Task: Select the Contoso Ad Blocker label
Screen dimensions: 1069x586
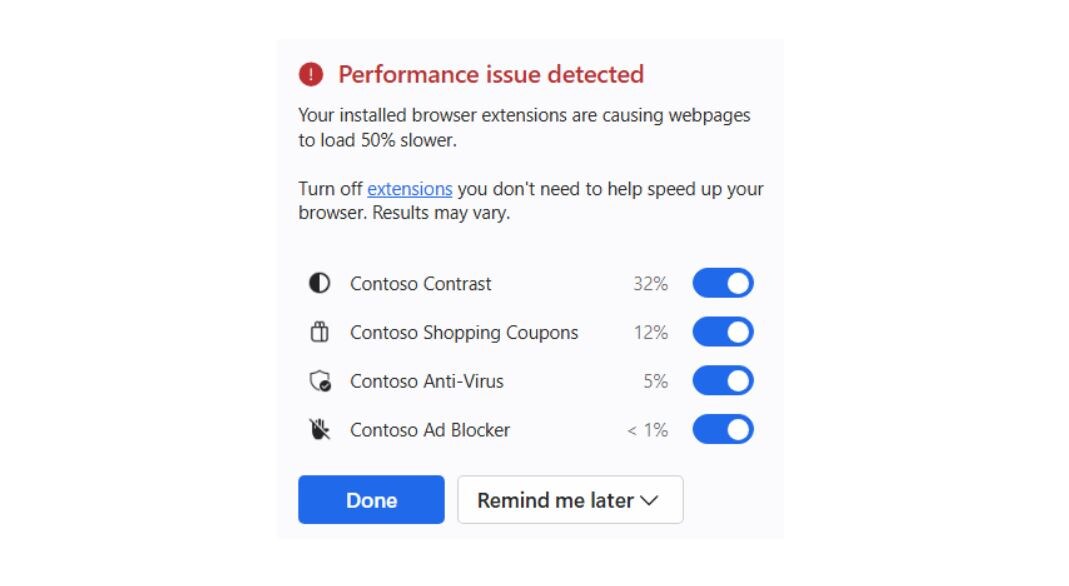Action: [x=430, y=430]
